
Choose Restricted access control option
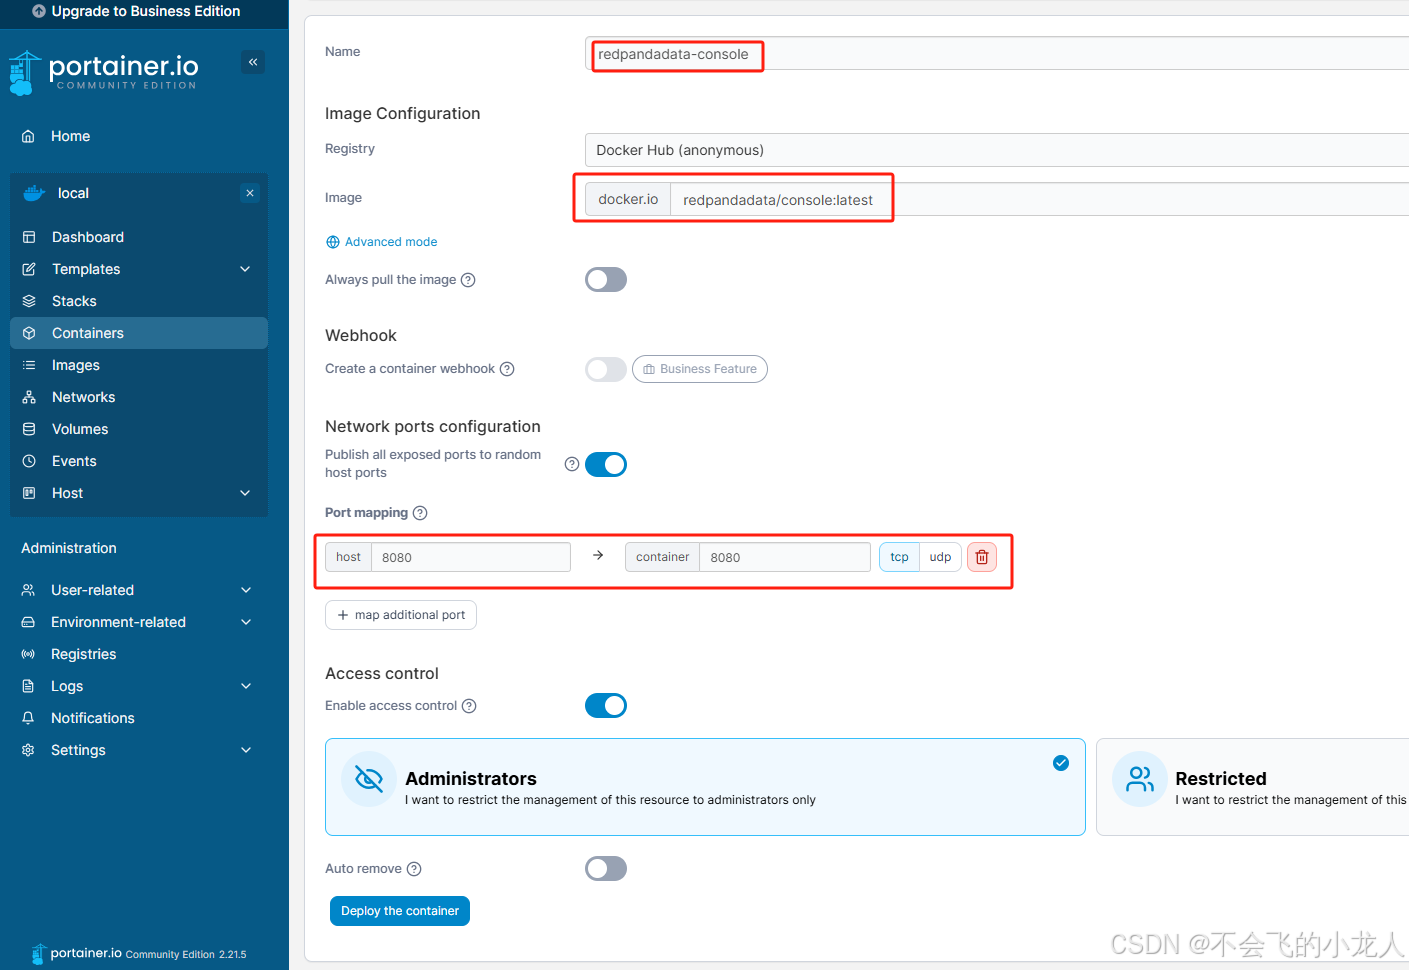(x=1252, y=787)
